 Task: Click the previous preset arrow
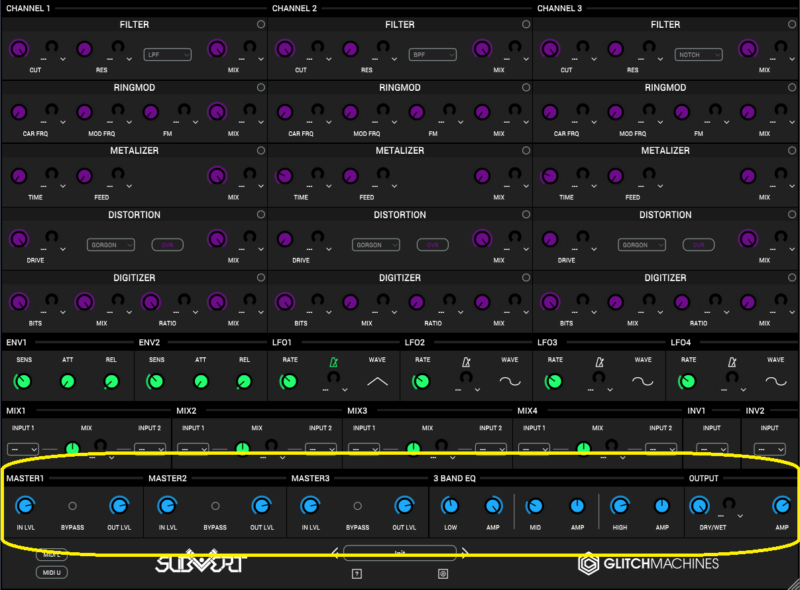click(x=336, y=552)
